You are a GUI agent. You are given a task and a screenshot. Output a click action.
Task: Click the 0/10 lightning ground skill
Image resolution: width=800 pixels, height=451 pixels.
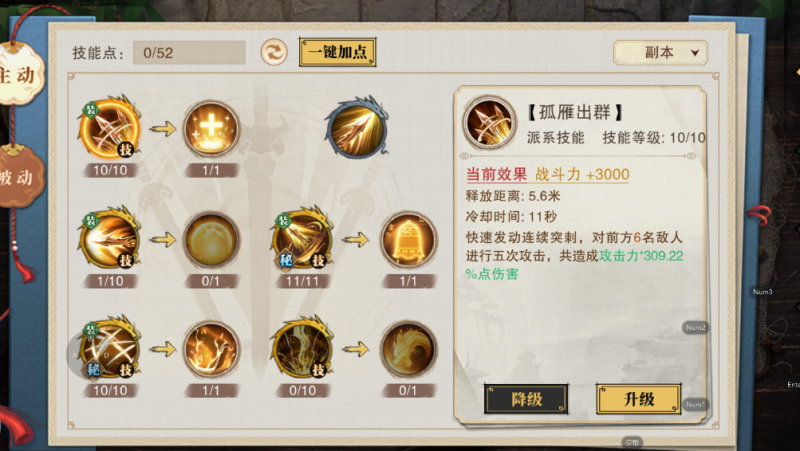(x=303, y=348)
